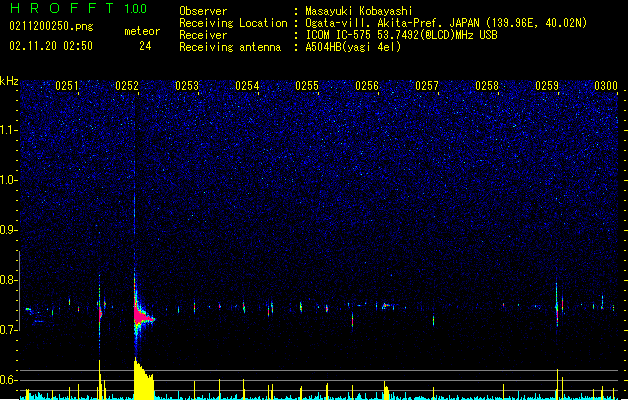Click the 0259 time marker
Viewport: 629px width, 400px height.
pyautogui.click(x=547, y=86)
